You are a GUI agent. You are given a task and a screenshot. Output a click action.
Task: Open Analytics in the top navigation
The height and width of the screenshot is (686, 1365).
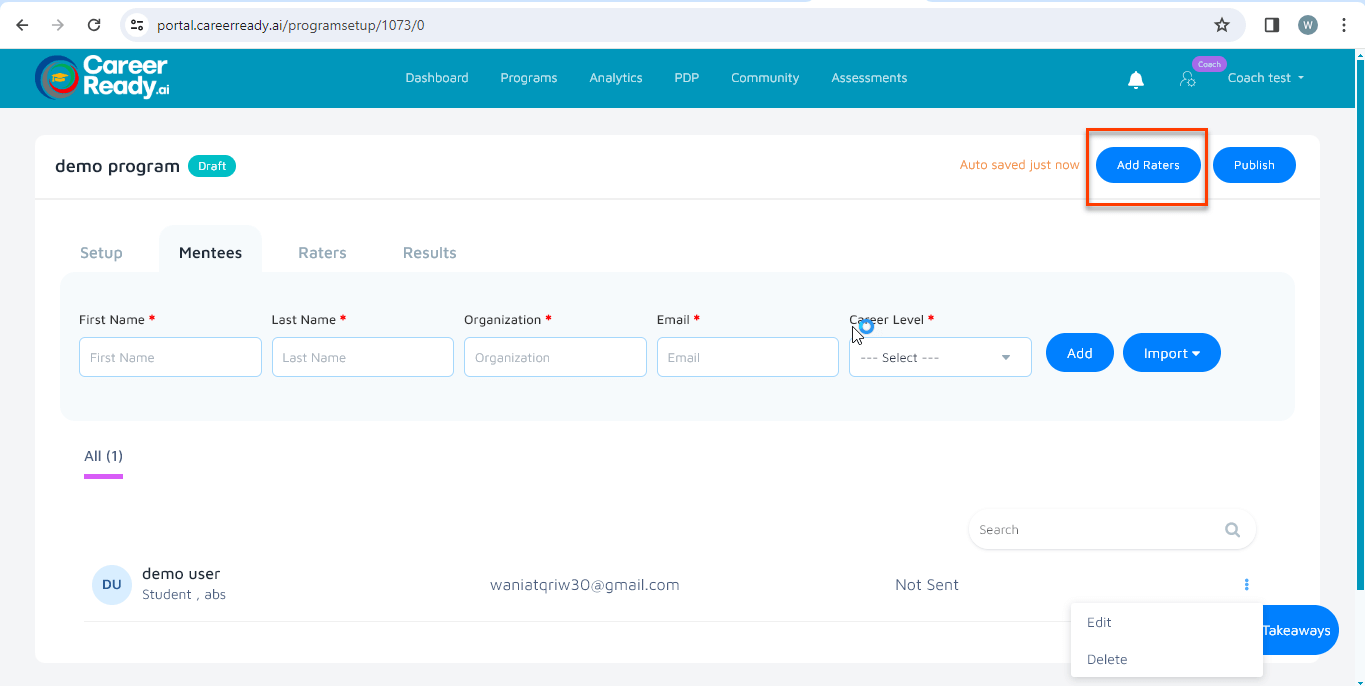click(x=615, y=78)
